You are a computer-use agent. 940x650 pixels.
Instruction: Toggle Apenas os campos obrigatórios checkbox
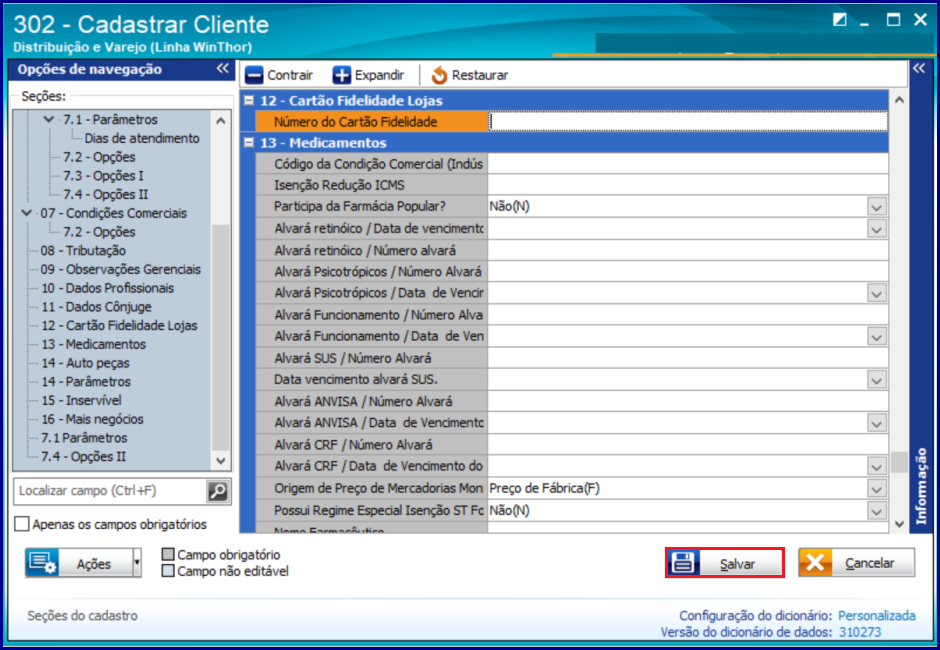(x=22, y=524)
